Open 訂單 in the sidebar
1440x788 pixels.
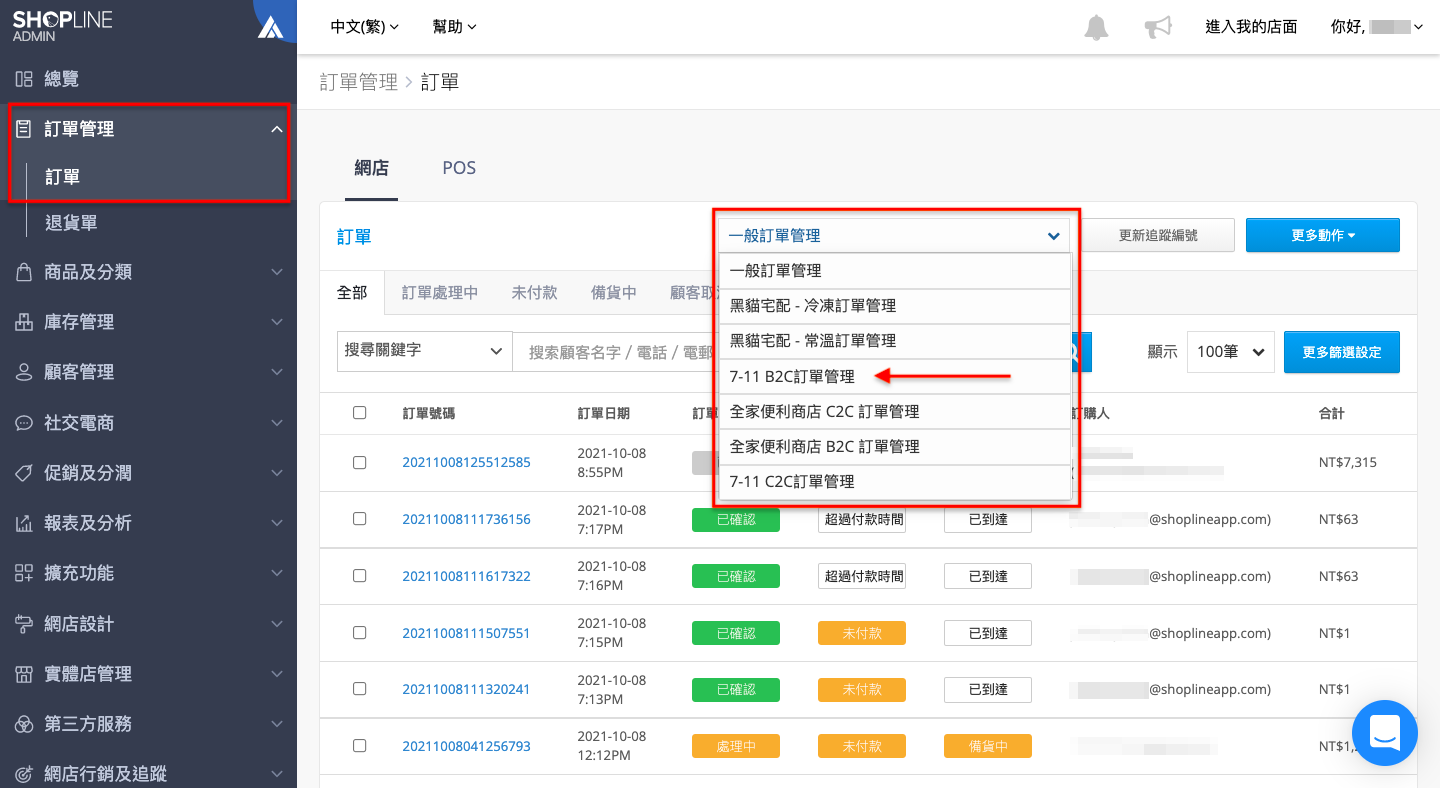pos(62,177)
